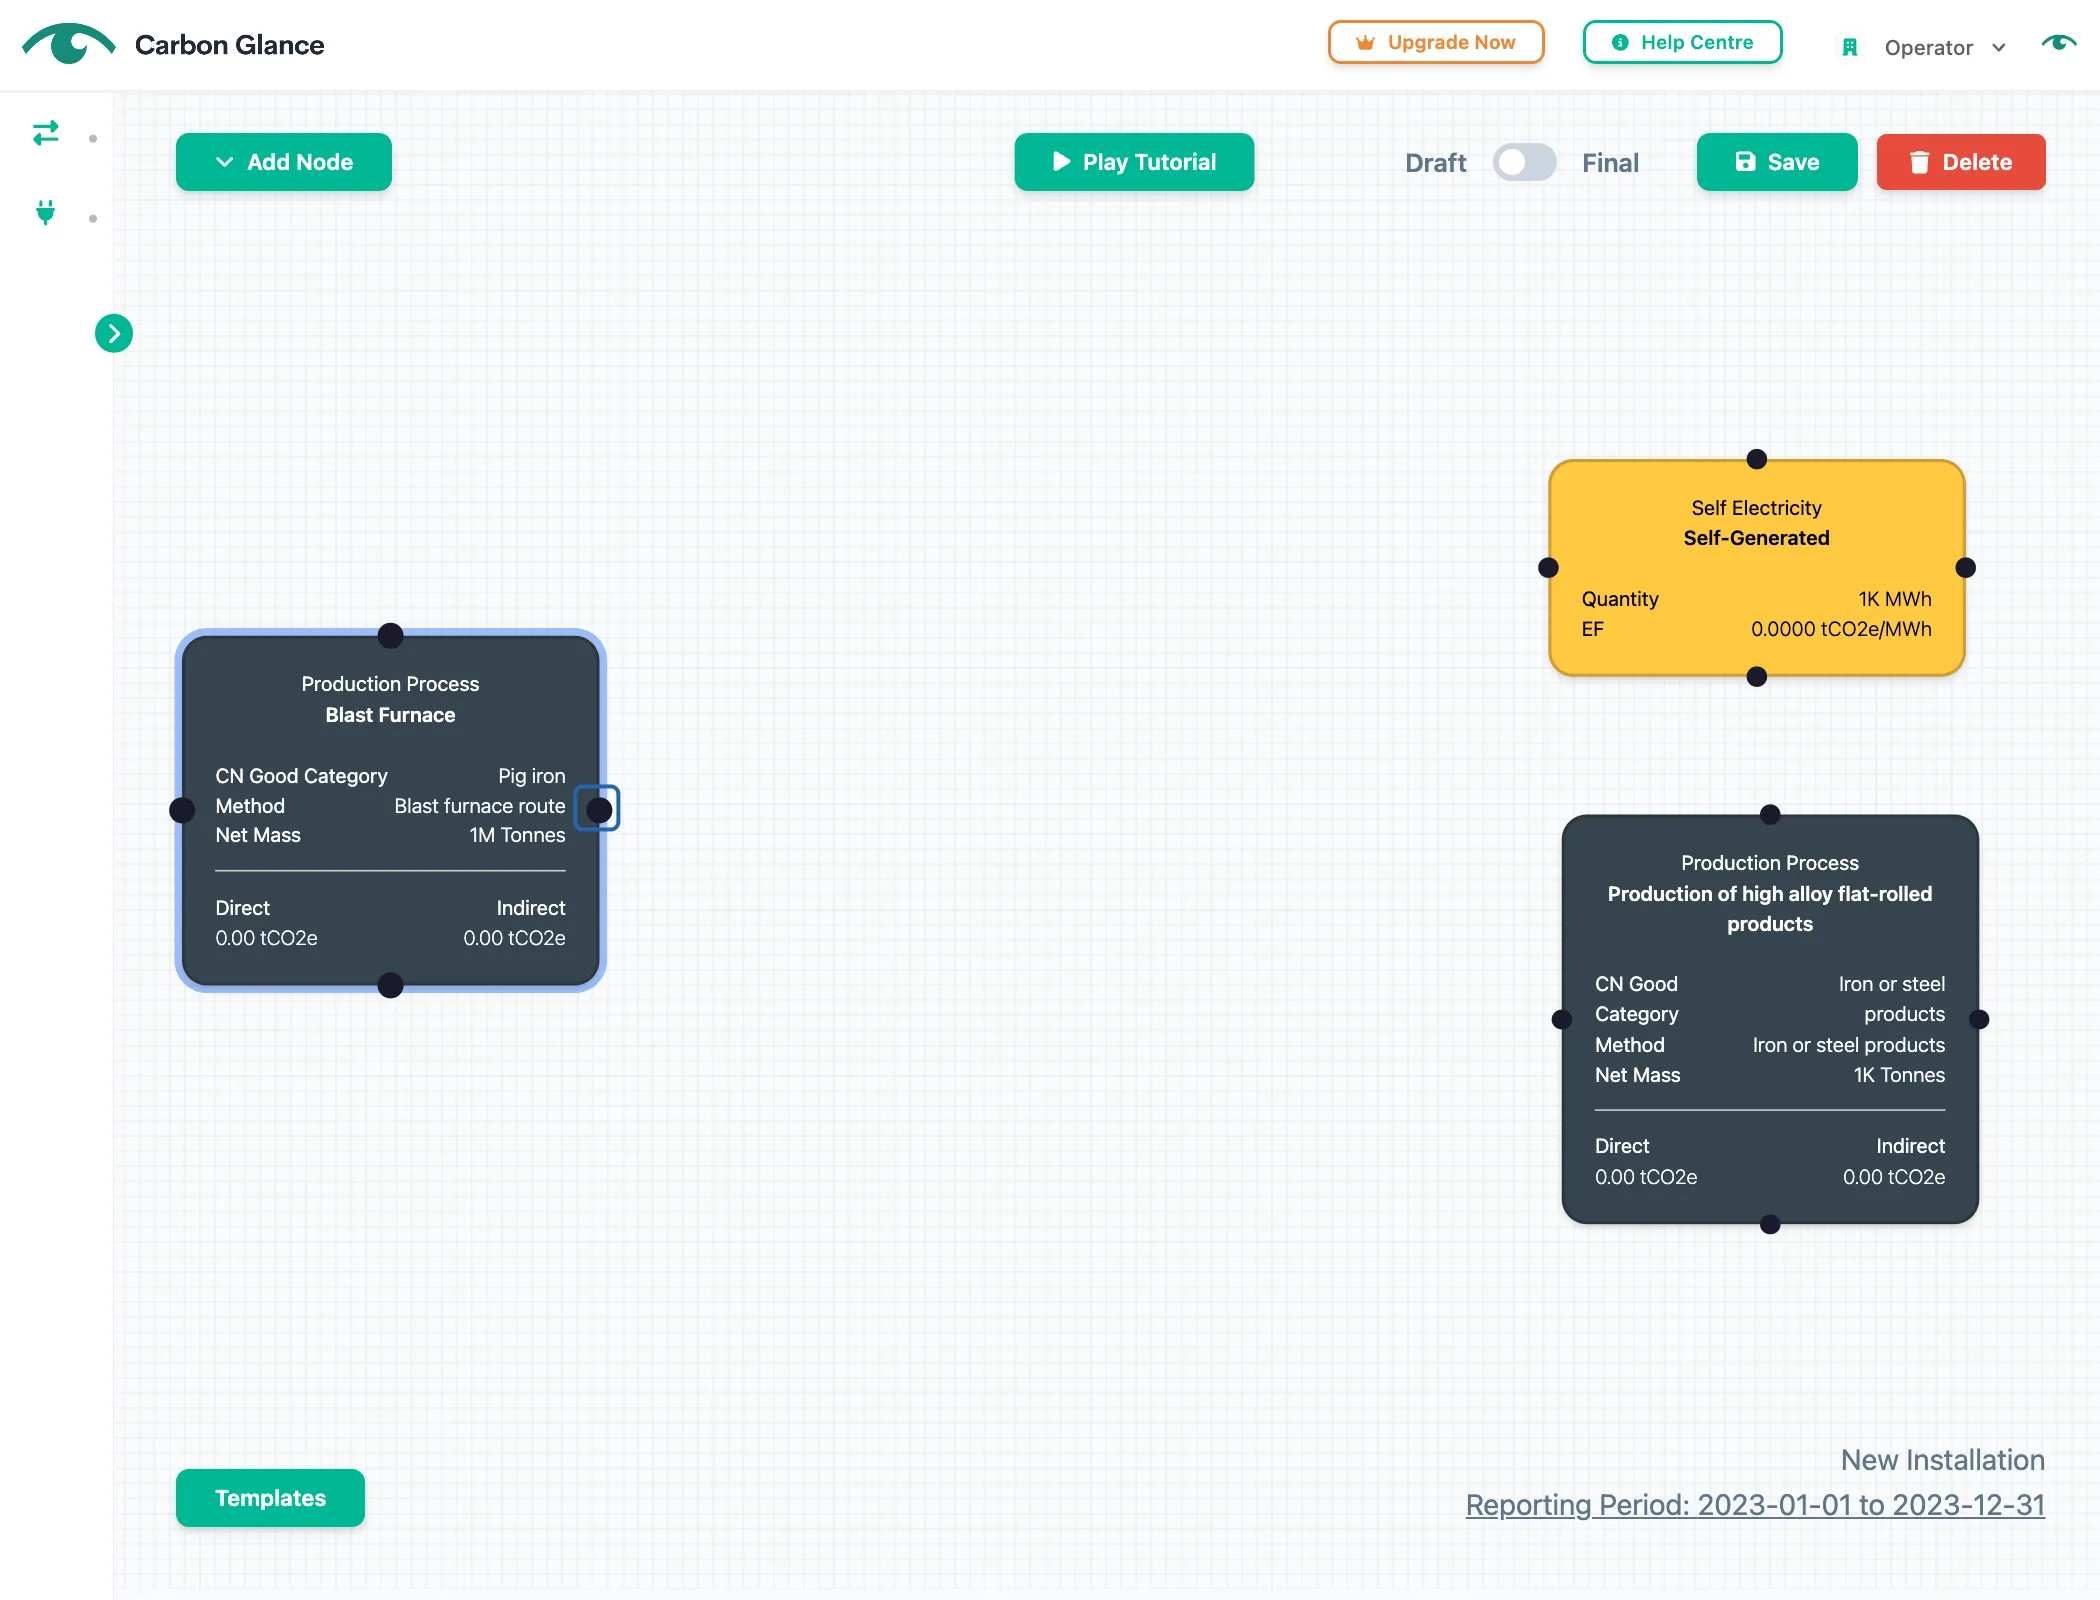
Task: Click the top handle of flat-rolled products node
Action: pyautogui.click(x=1770, y=814)
